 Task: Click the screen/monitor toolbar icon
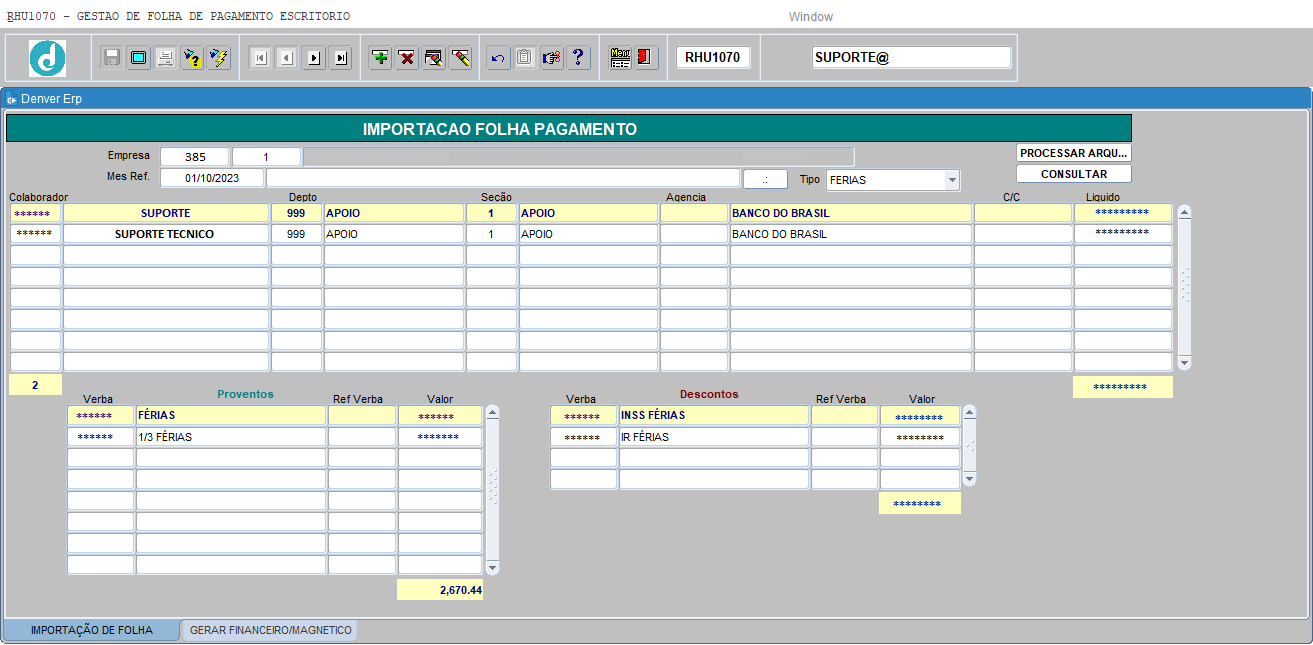tap(139, 58)
